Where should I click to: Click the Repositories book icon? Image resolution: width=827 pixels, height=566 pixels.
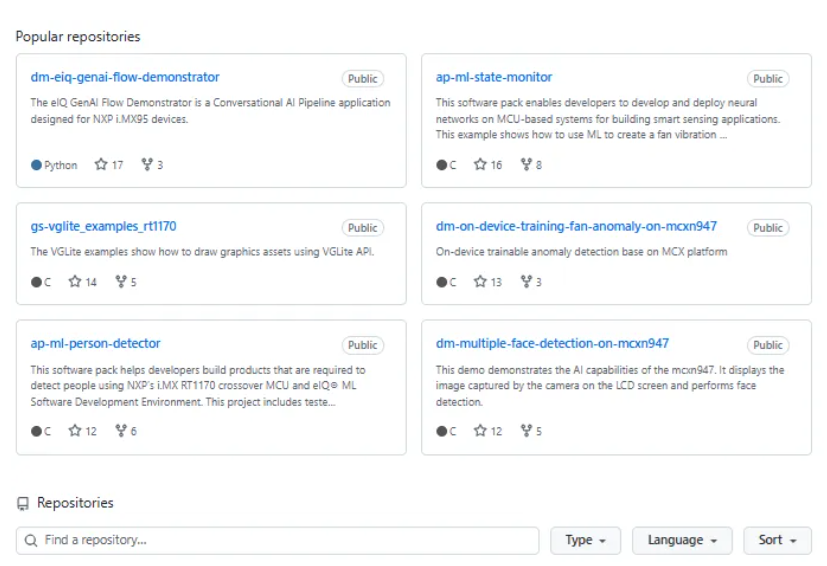tap(23, 503)
